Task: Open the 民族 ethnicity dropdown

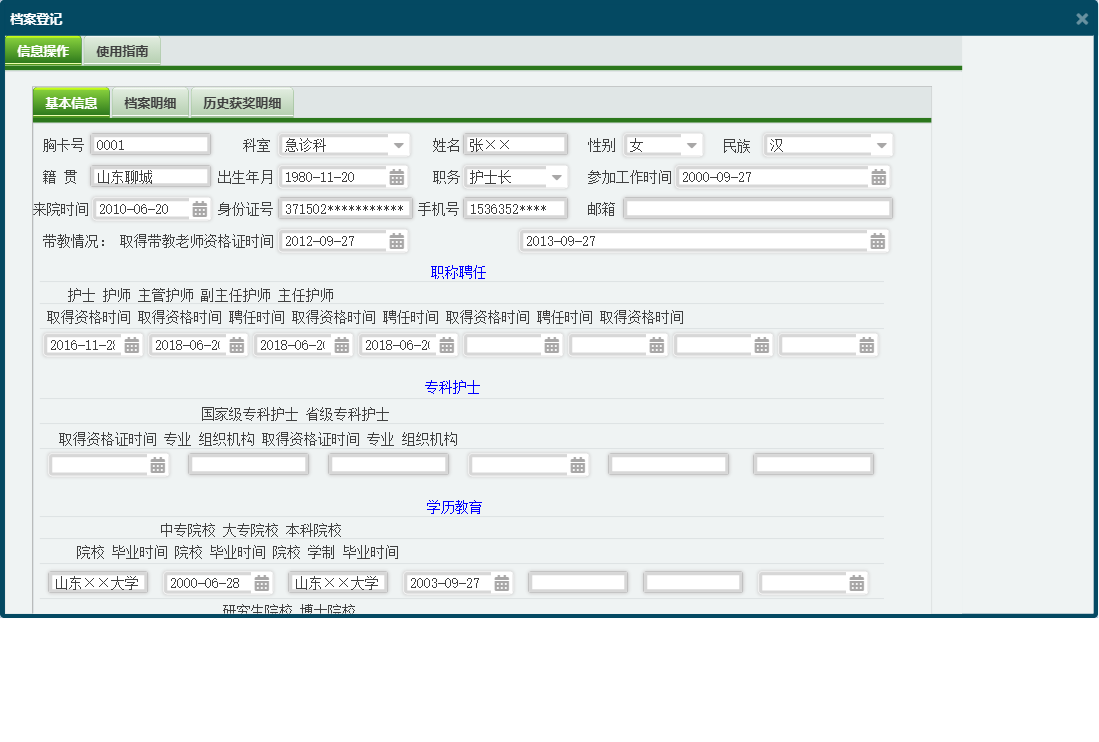Action: click(x=881, y=143)
